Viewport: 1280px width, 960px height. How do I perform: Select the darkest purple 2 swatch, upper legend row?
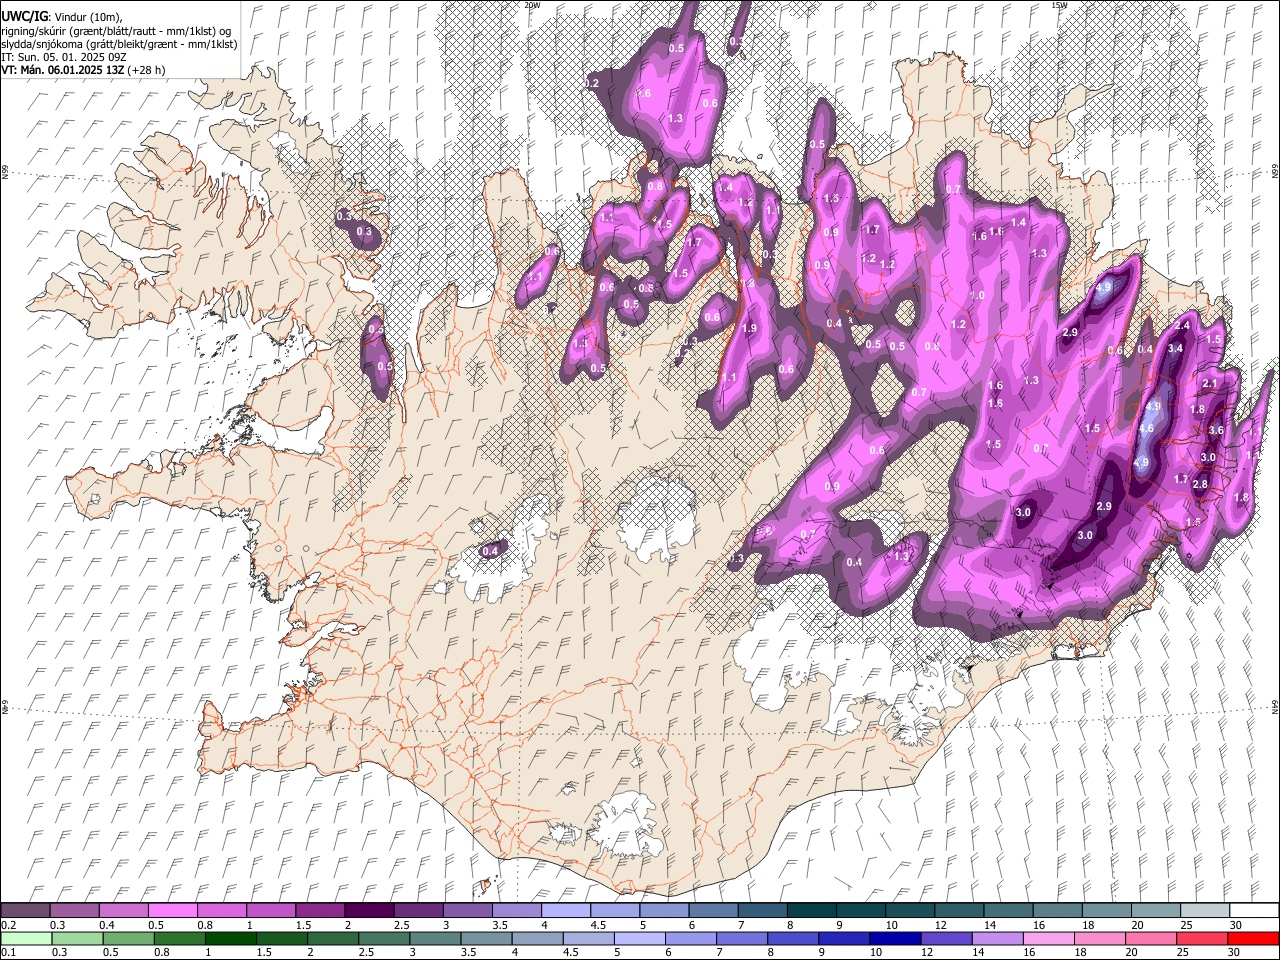pyautogui.click(x=368, y=910)
